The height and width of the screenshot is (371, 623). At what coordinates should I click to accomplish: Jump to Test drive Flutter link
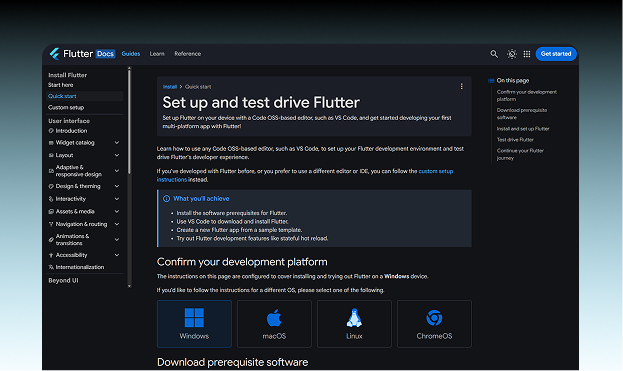(x=515, y=140)
